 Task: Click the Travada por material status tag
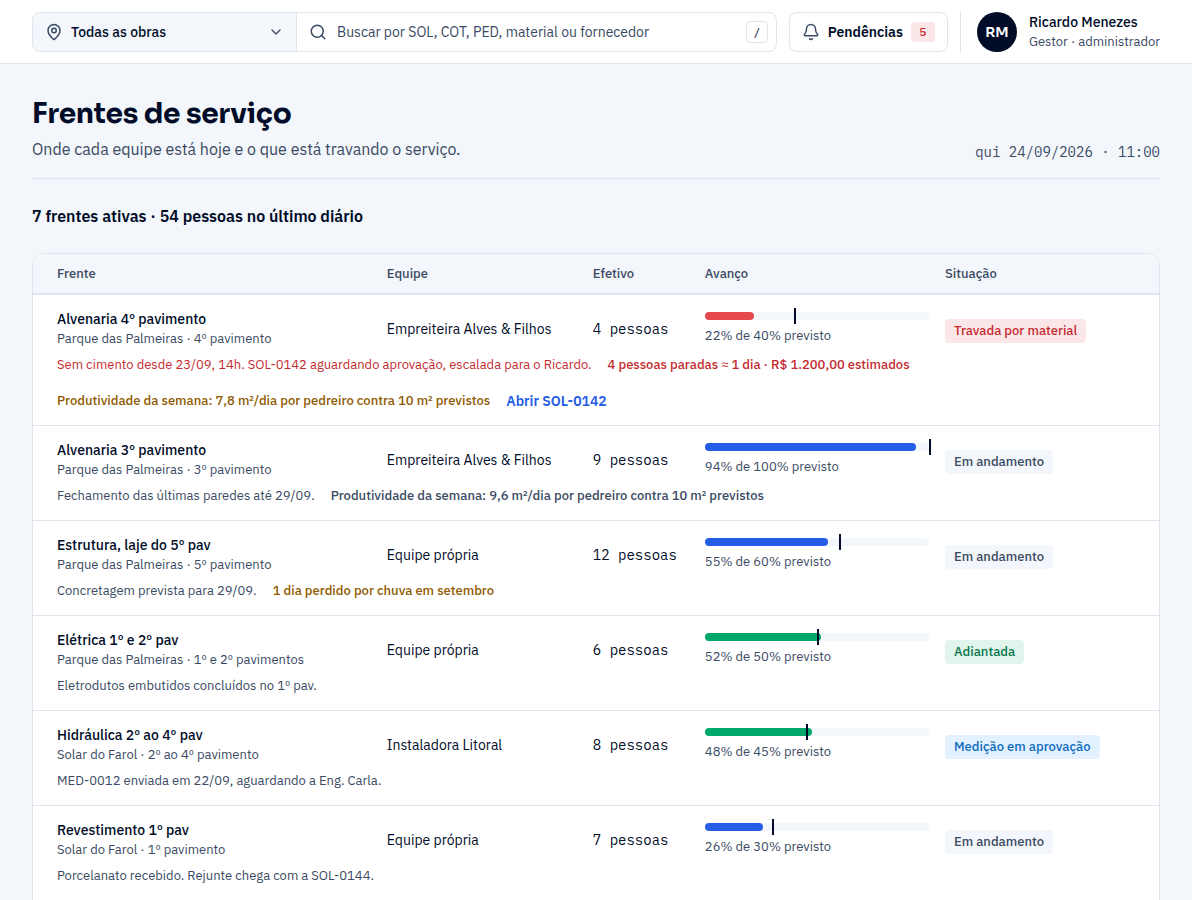pos(1015,331)
